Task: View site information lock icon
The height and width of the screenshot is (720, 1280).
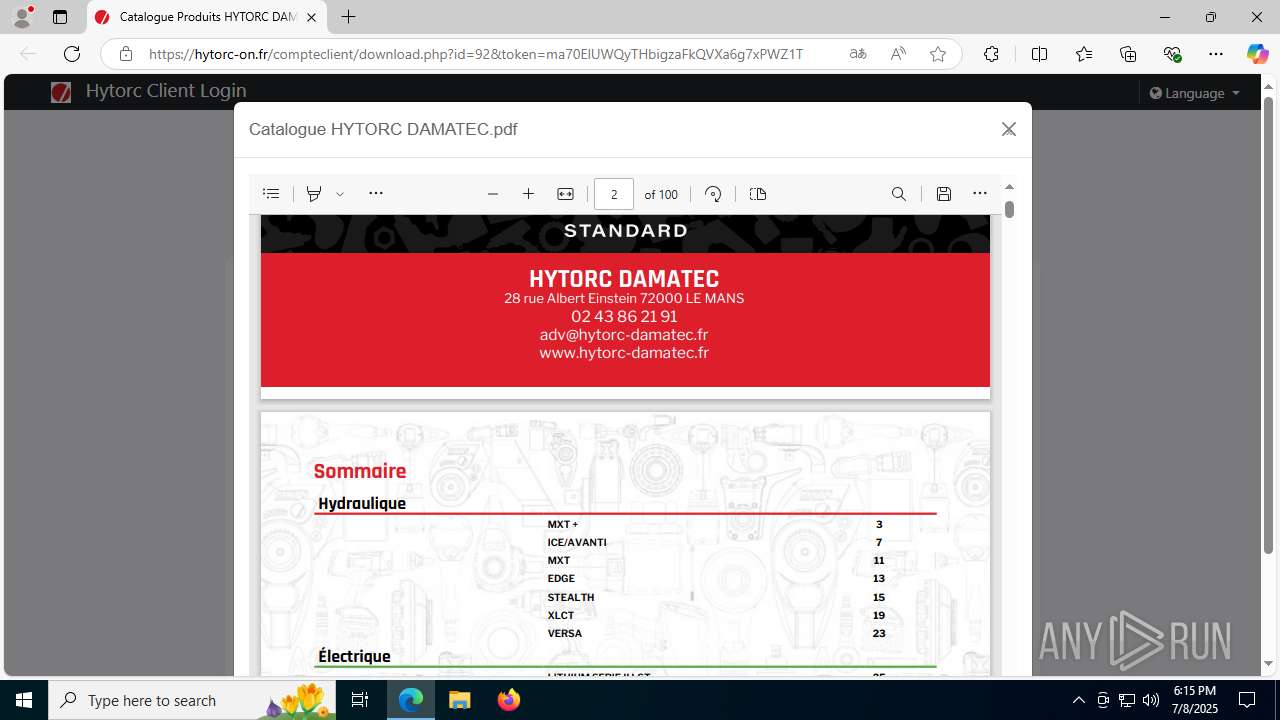Action: [125, 54]
